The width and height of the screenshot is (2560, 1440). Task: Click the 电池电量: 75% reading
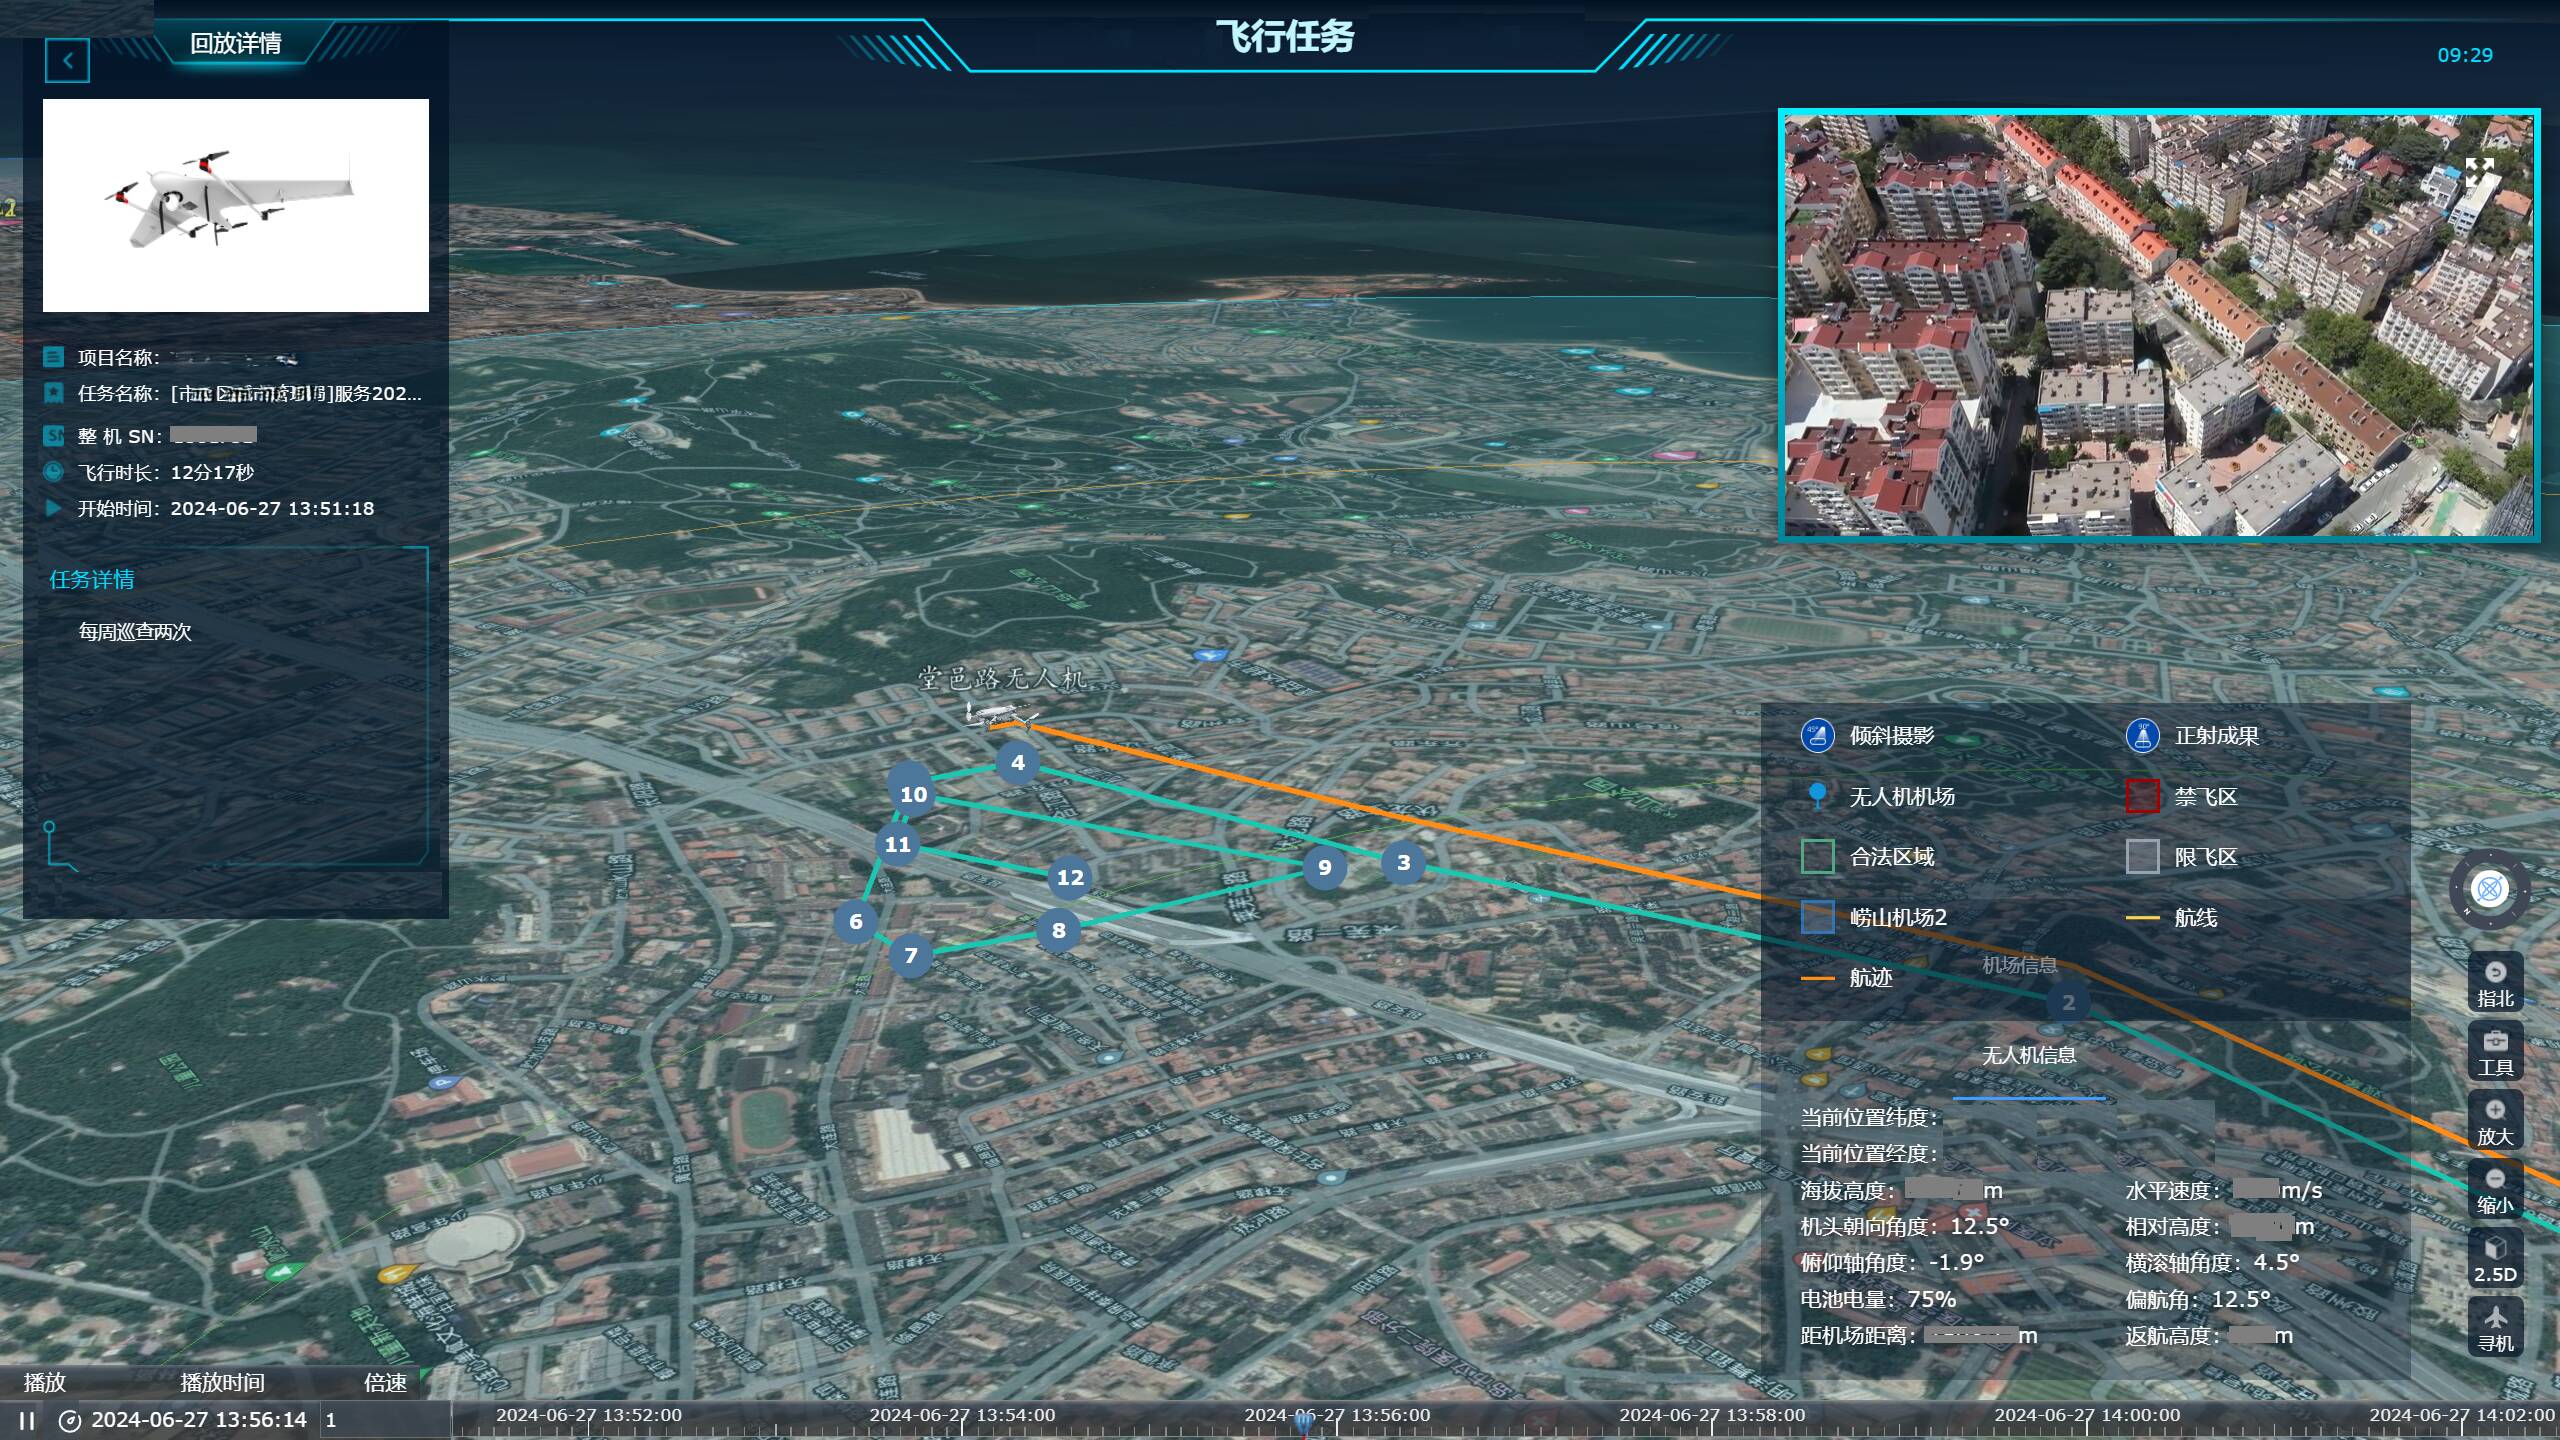point(1878,1299)
